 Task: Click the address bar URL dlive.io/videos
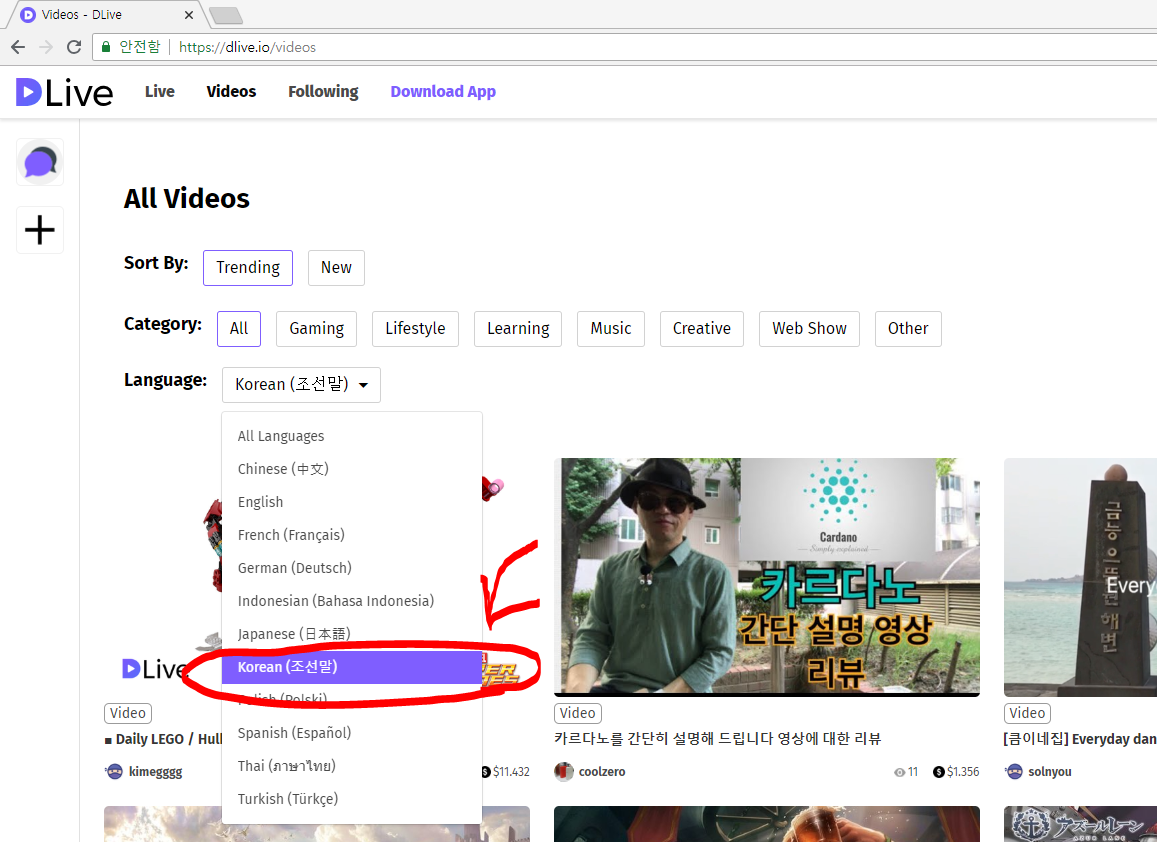tap(247, 47)
